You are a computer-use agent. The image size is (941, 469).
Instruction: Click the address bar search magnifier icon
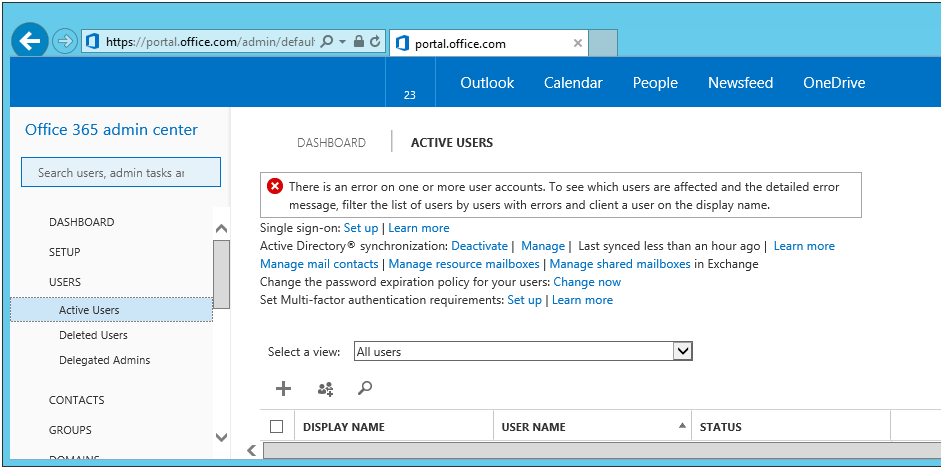tap(327, 41)
